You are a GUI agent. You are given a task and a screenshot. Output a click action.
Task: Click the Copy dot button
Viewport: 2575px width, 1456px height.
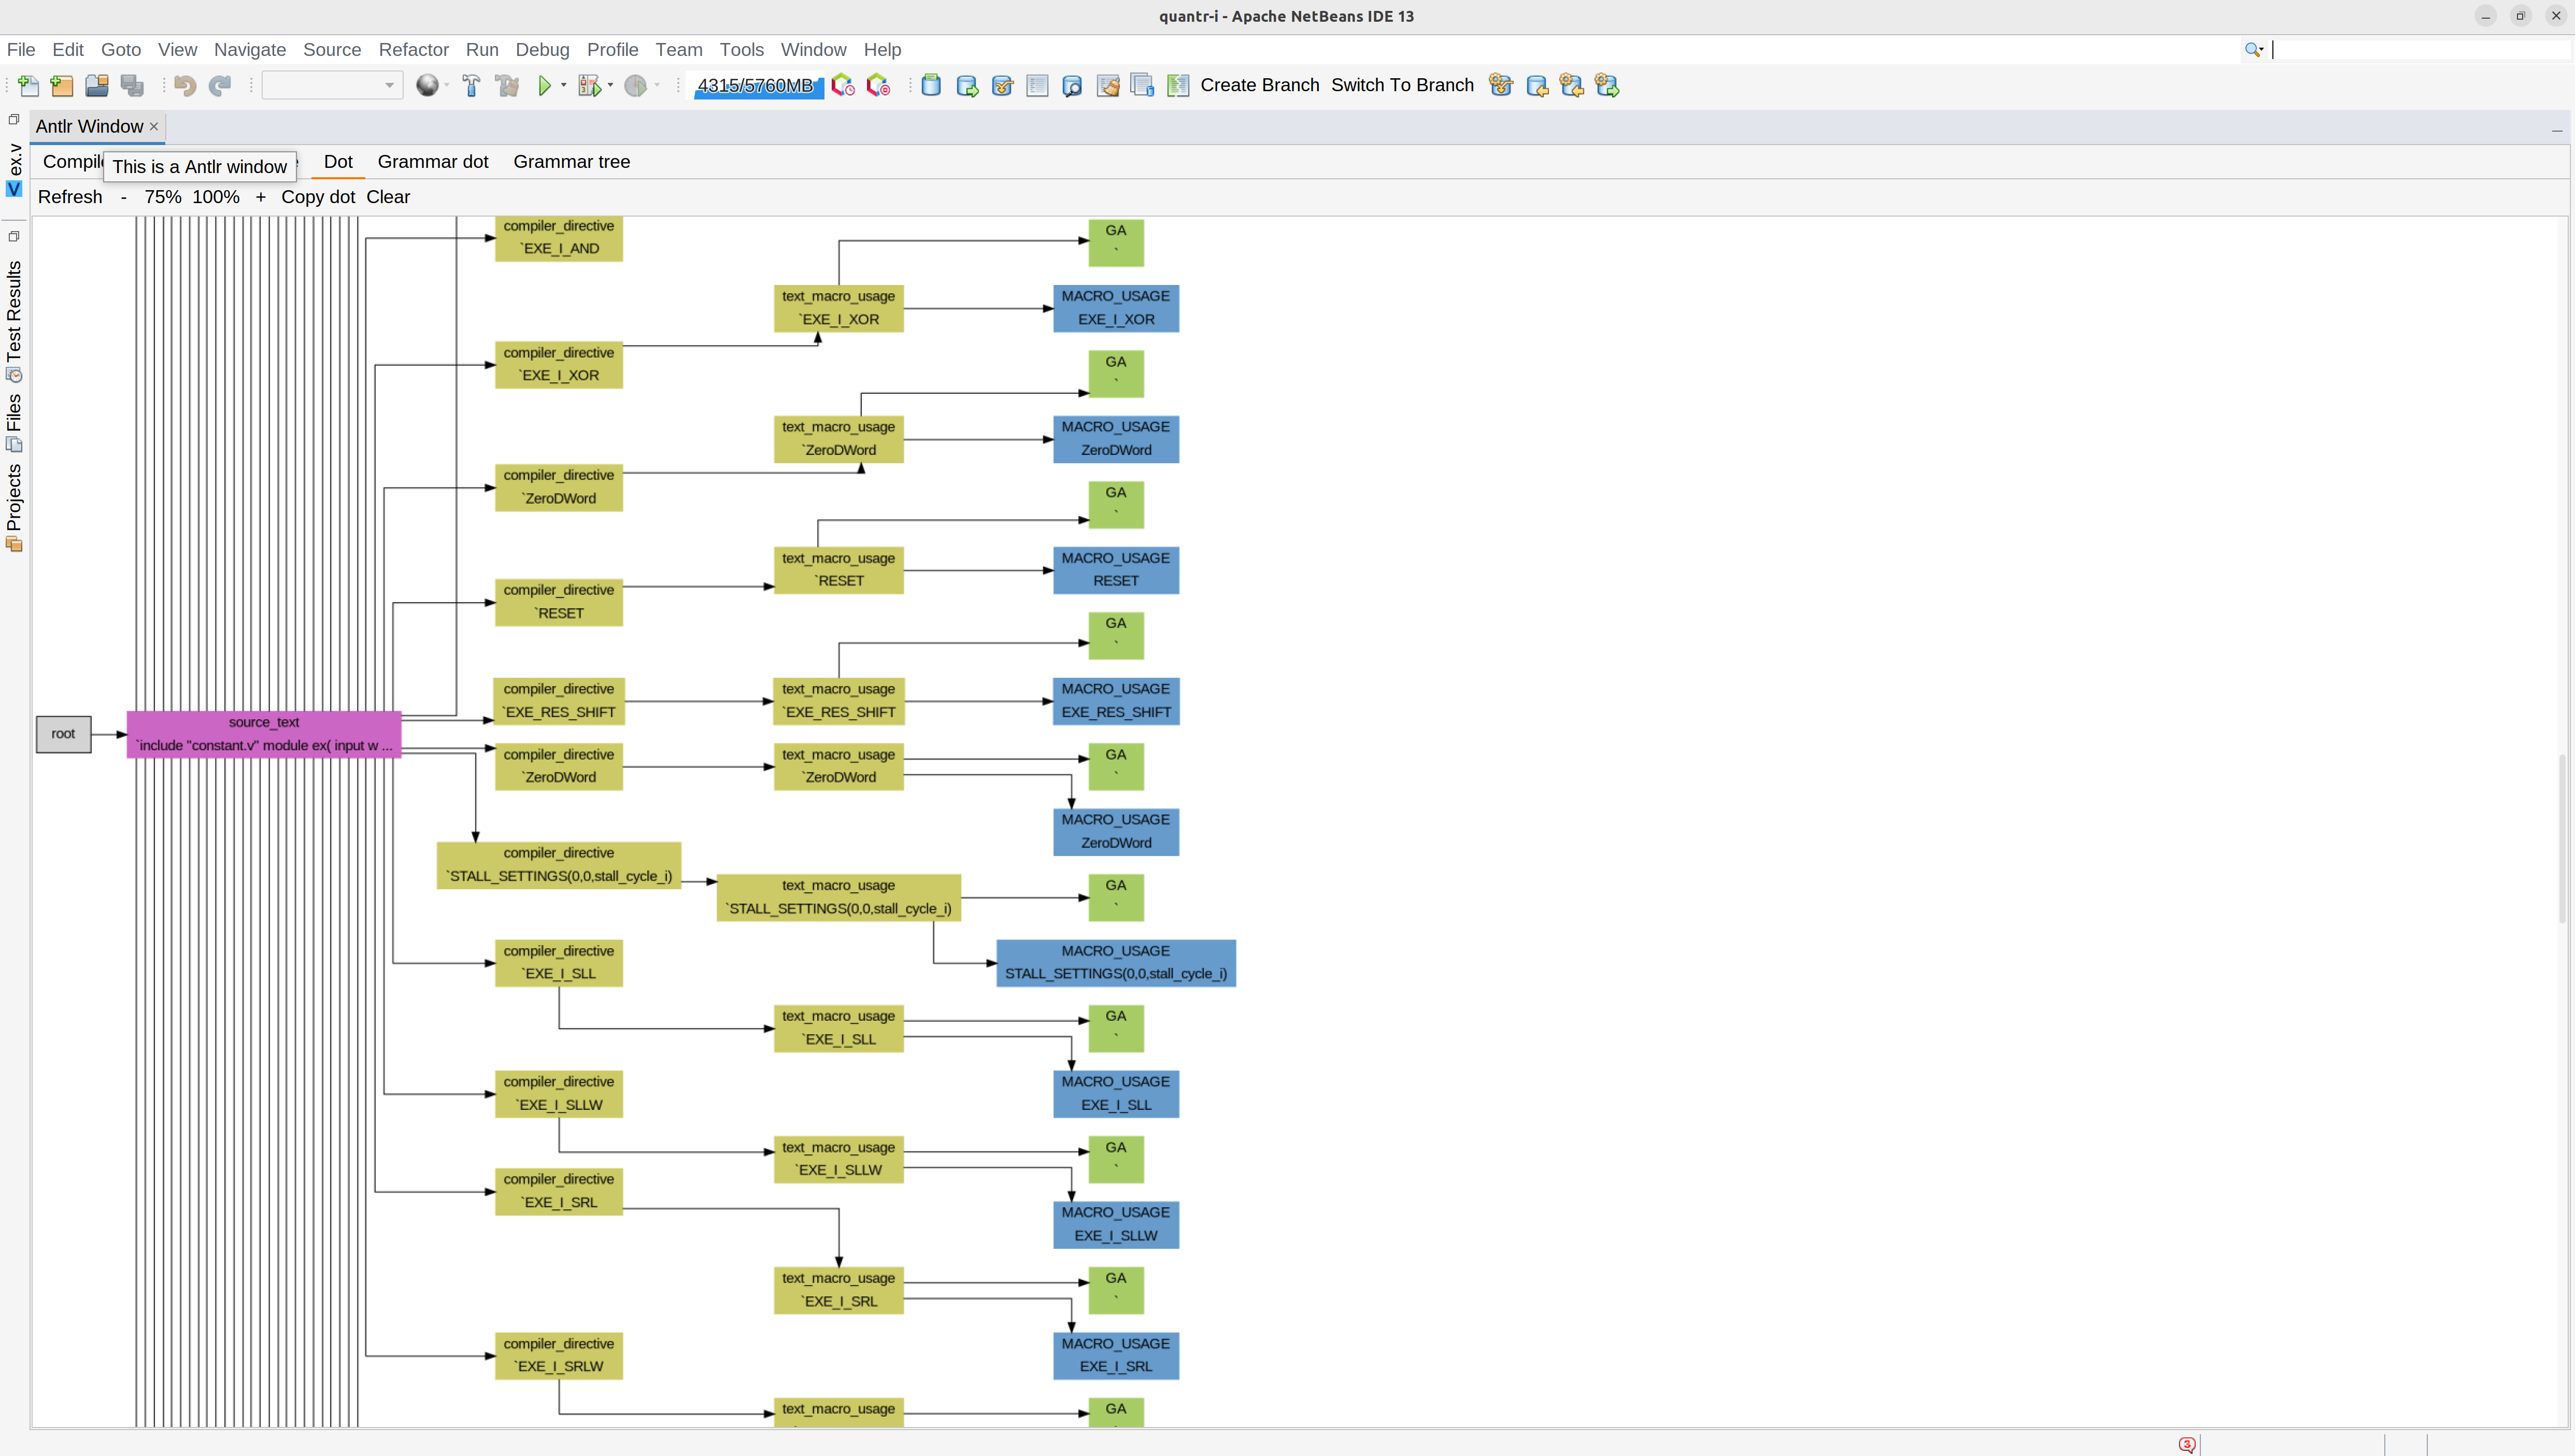(318, 197)
